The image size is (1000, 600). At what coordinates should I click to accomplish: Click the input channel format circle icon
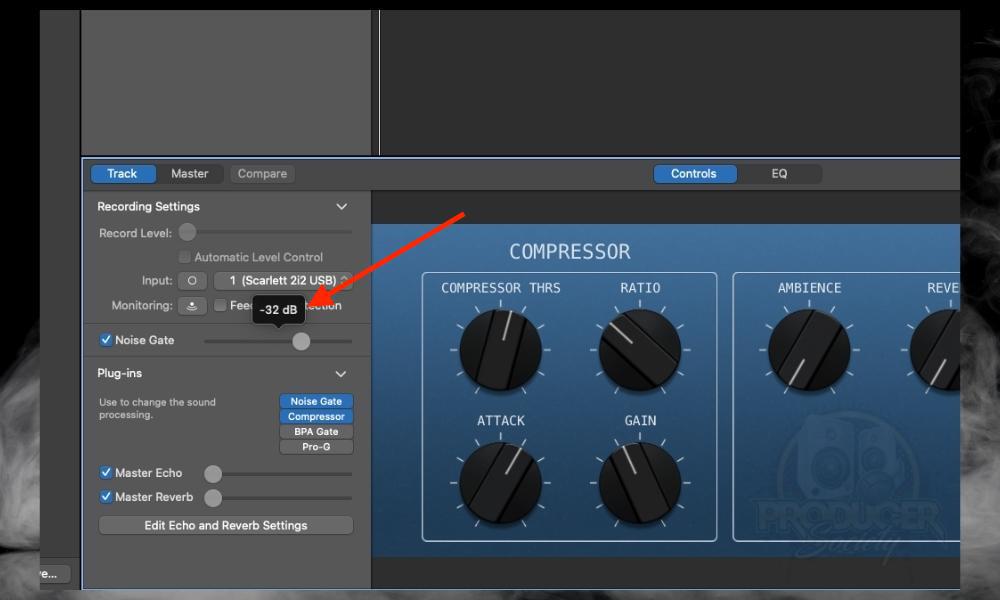tap(192, 281)
